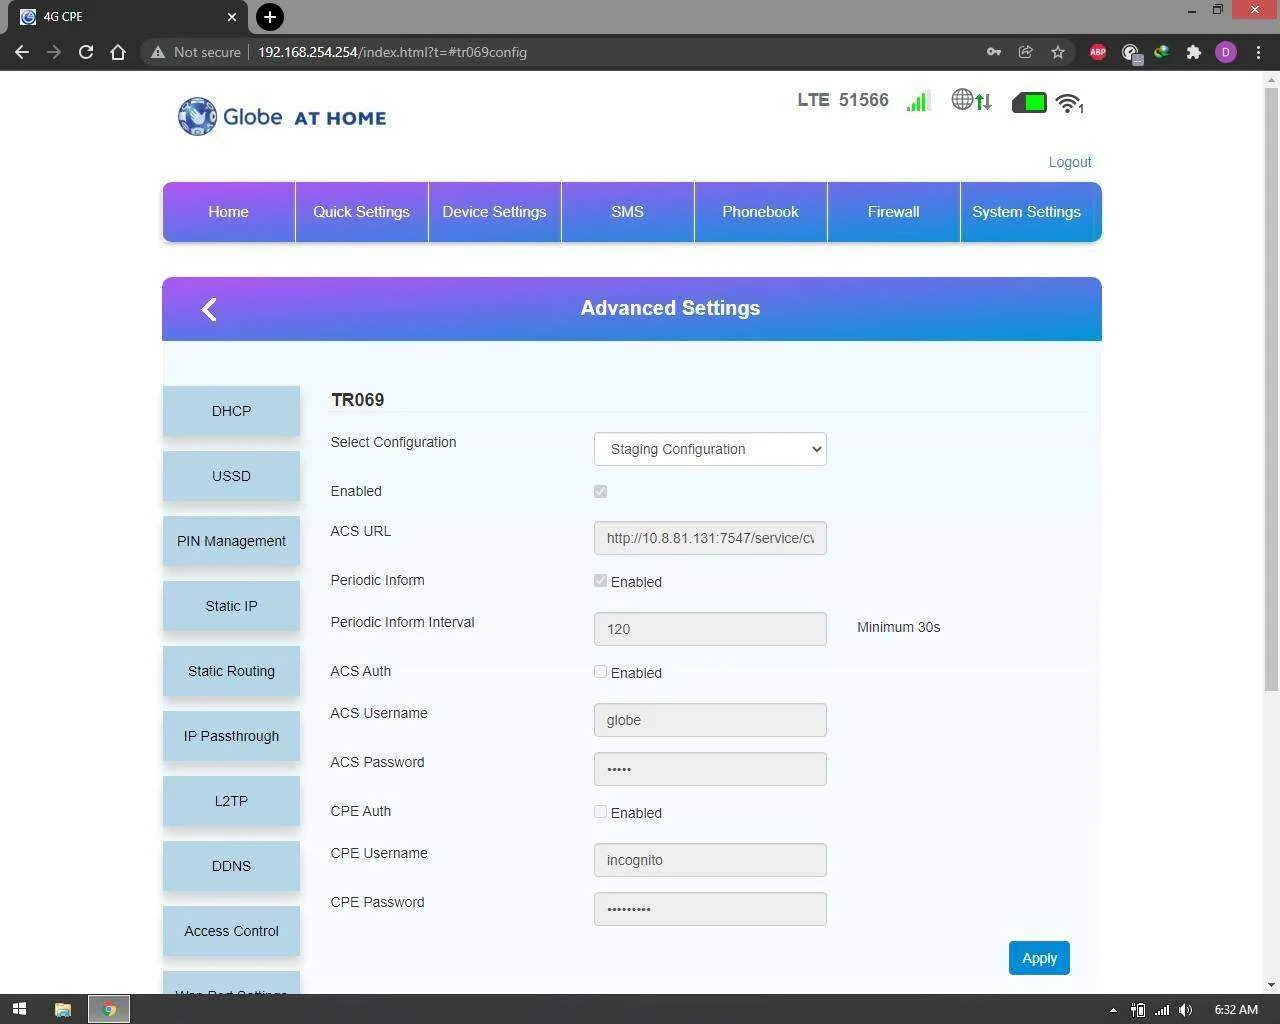Open the Home tab
Viewport: 1280px width, 1024px height.
pos(228,212)
